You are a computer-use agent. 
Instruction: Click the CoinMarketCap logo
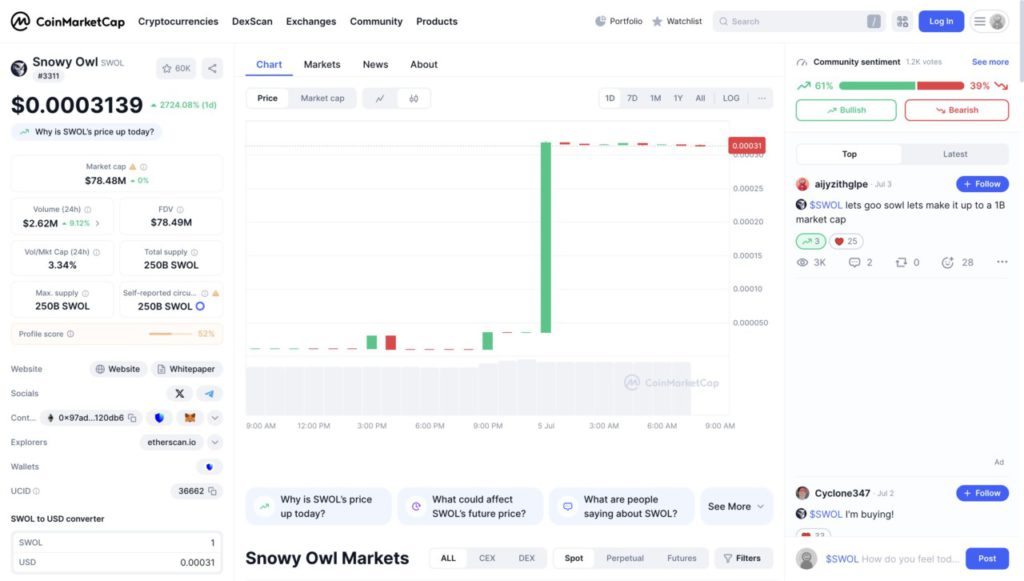(67, 22)
